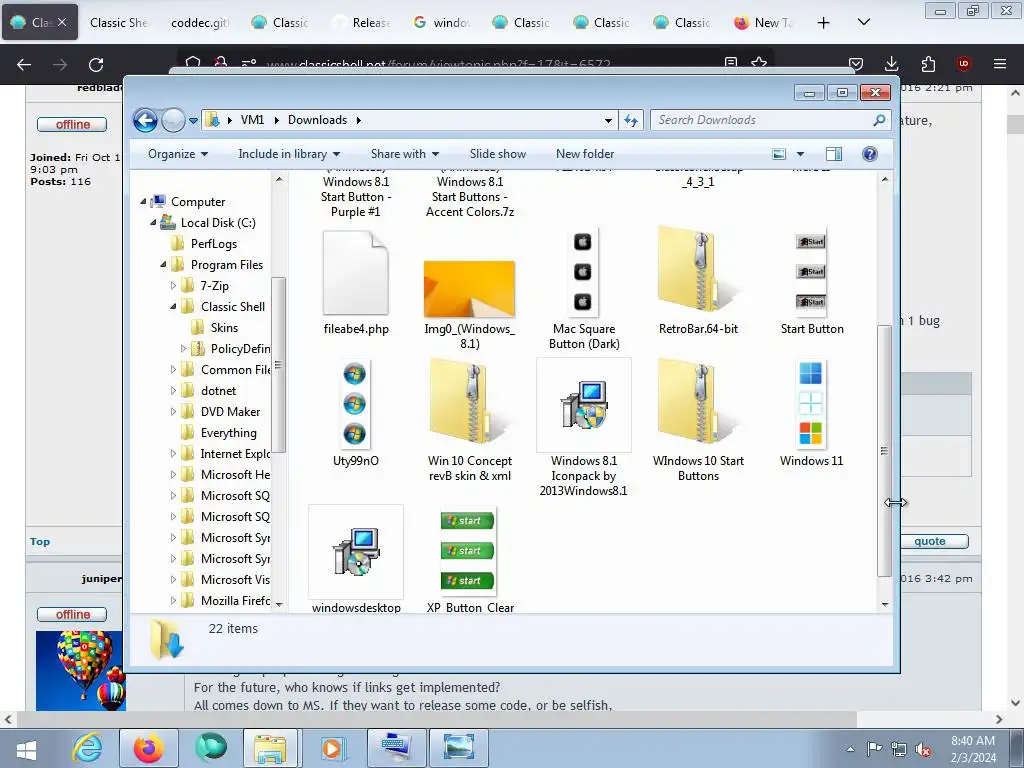This screenshot has height=768, width=1024.
Task: Select the WIndows 10 Start Buttons zip
Action: pos(697,402)
